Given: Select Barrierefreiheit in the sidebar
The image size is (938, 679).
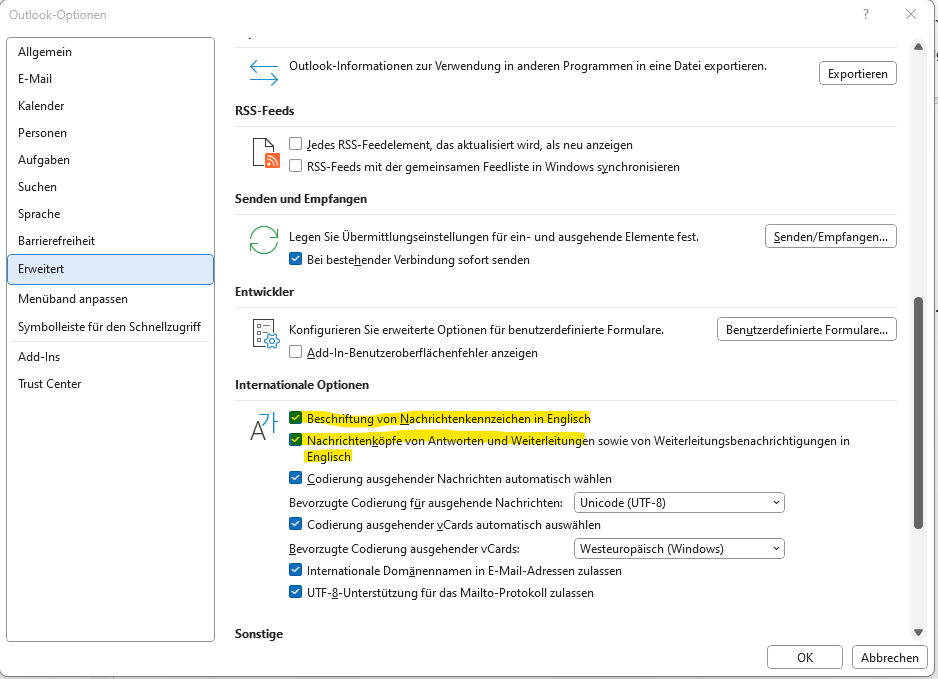Looking at the screenshot, I should coord(110,240).
